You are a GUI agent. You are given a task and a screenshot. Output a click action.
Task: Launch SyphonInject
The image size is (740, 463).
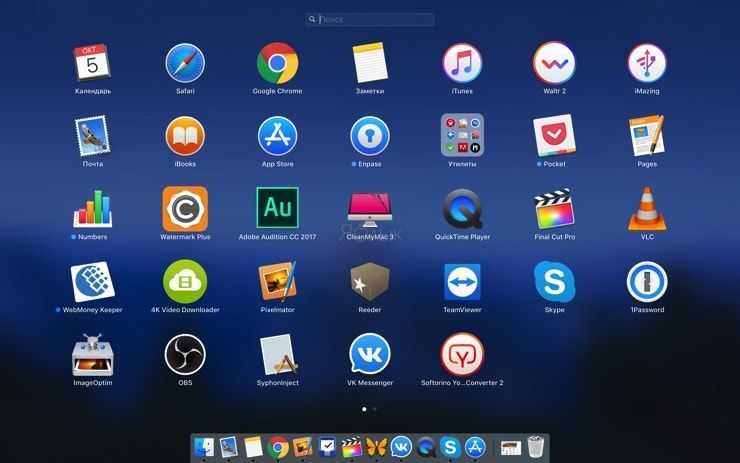[x=278, y=355]
